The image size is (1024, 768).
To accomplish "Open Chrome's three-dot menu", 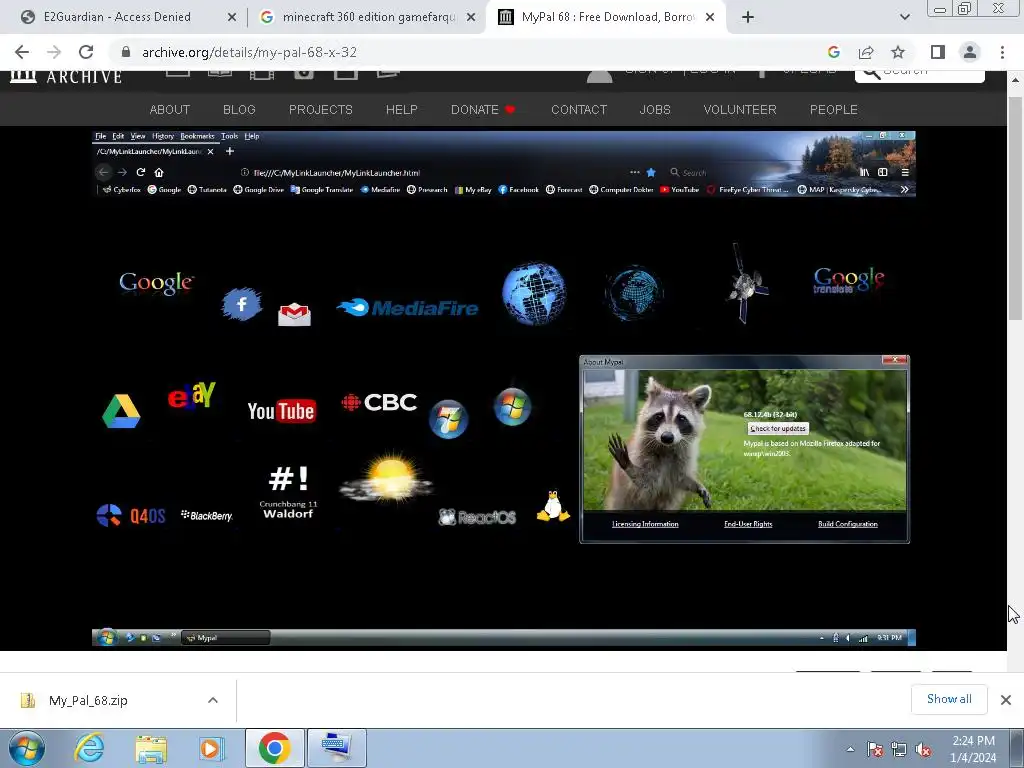I will coord(1002,52).
